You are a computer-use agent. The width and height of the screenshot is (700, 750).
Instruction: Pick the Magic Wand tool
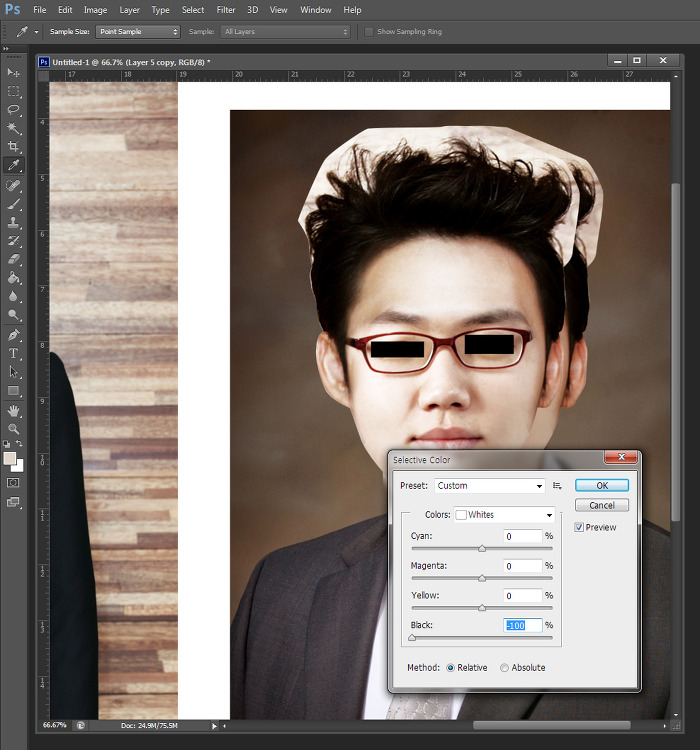tap(14, 128)
